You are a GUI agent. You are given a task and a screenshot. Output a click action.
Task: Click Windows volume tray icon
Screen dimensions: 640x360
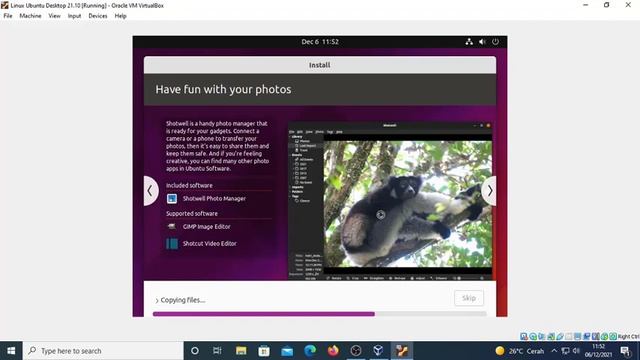tap(576, 351)
